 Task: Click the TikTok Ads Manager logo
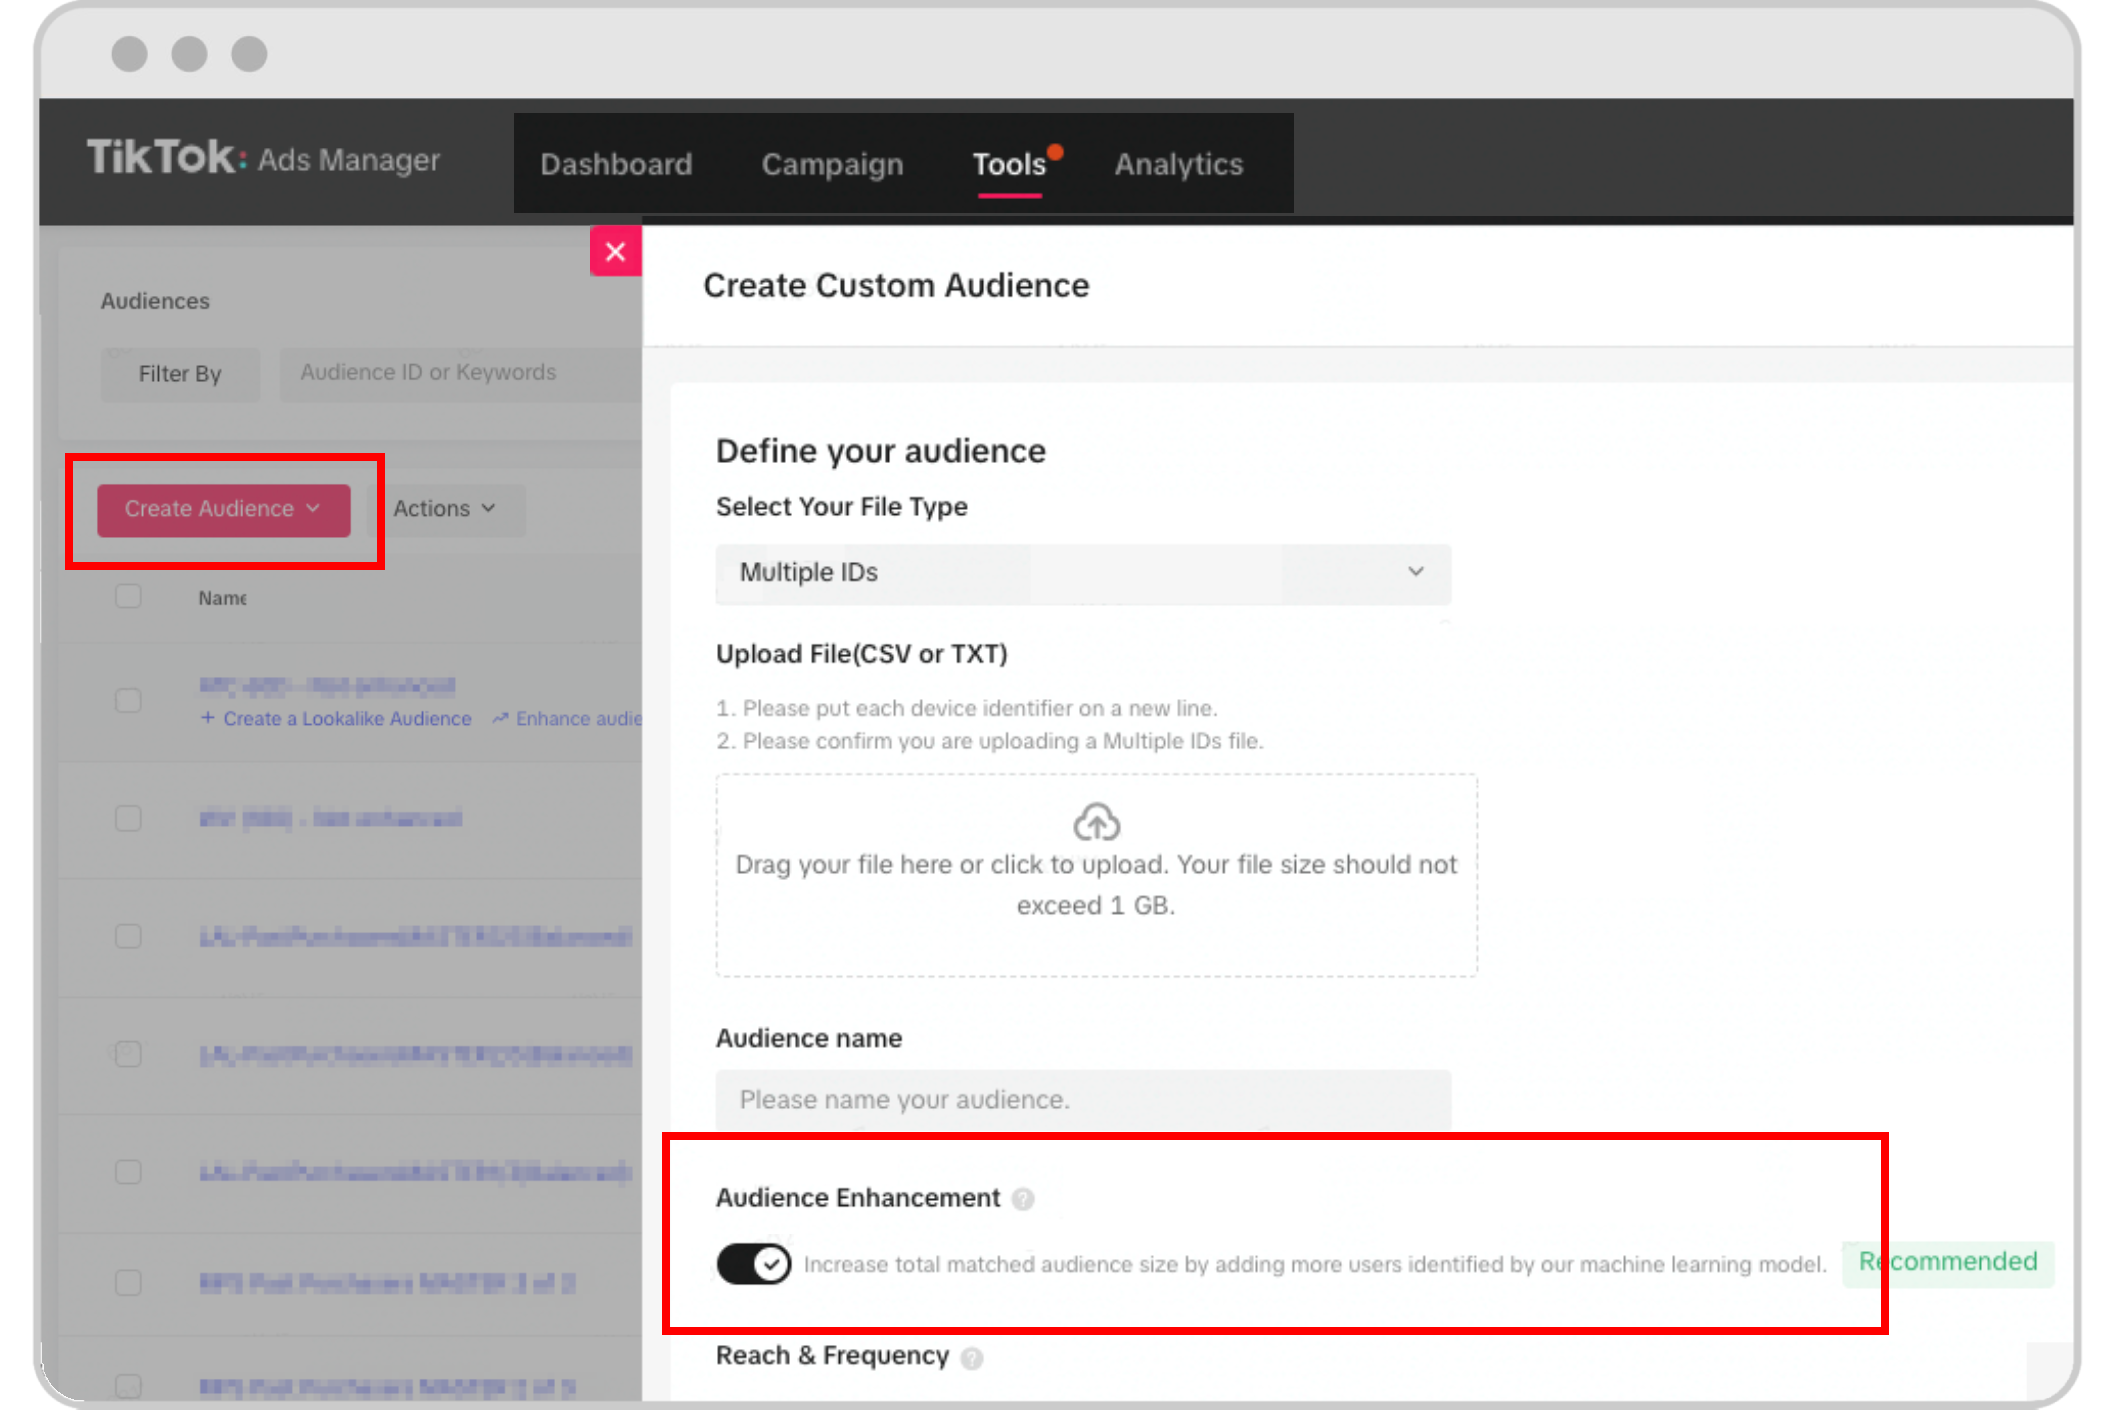click(x=263, y=158)
